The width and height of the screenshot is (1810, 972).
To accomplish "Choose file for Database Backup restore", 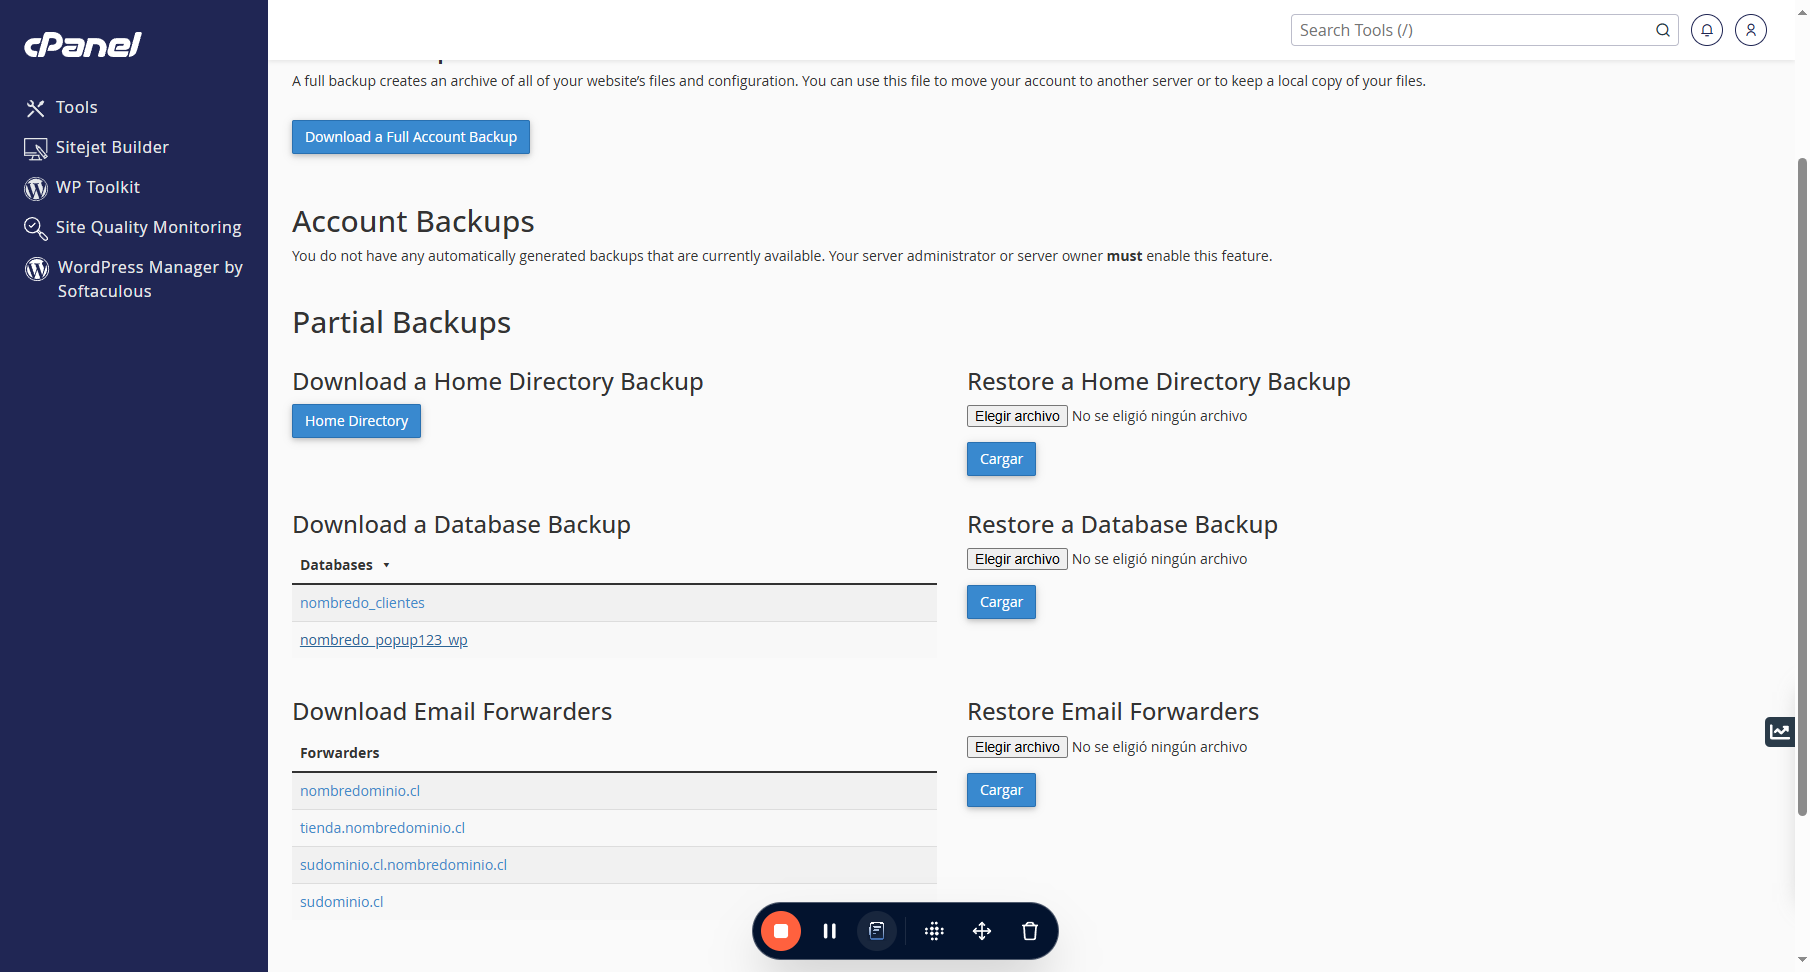I will (x=1017, y=559).
